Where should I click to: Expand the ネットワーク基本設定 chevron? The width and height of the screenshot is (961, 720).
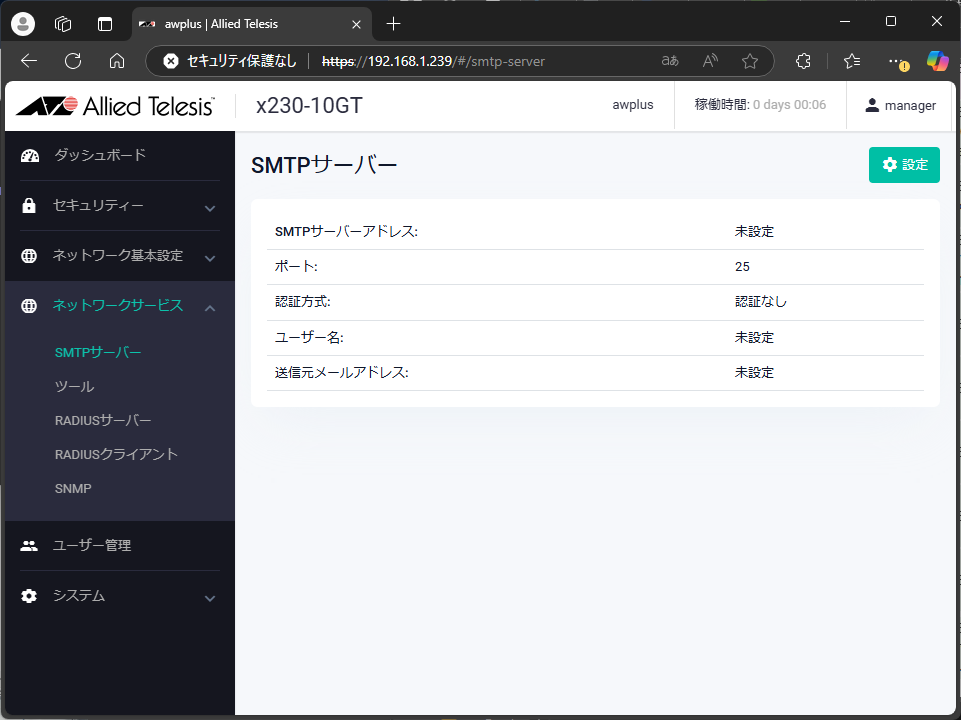coord(210,258)
